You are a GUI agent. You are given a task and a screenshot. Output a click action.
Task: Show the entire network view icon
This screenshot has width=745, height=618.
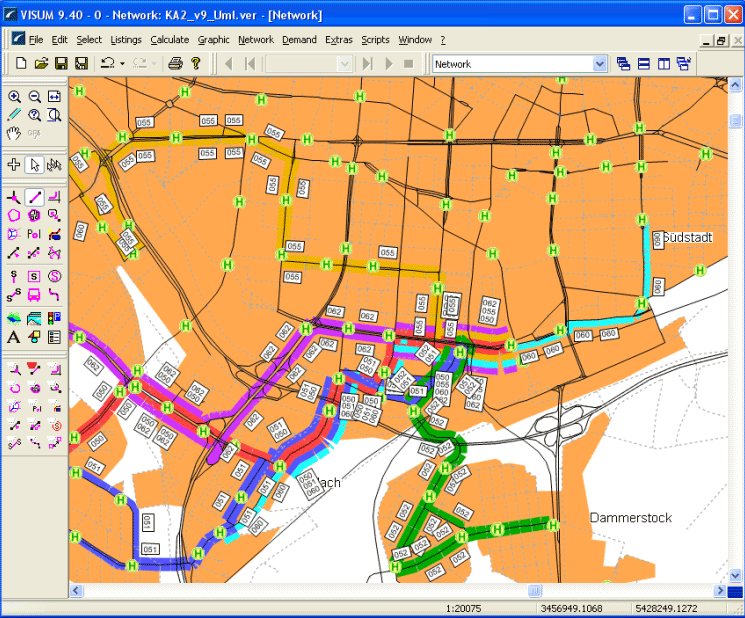pyautogui.click(x=54, y=96)
